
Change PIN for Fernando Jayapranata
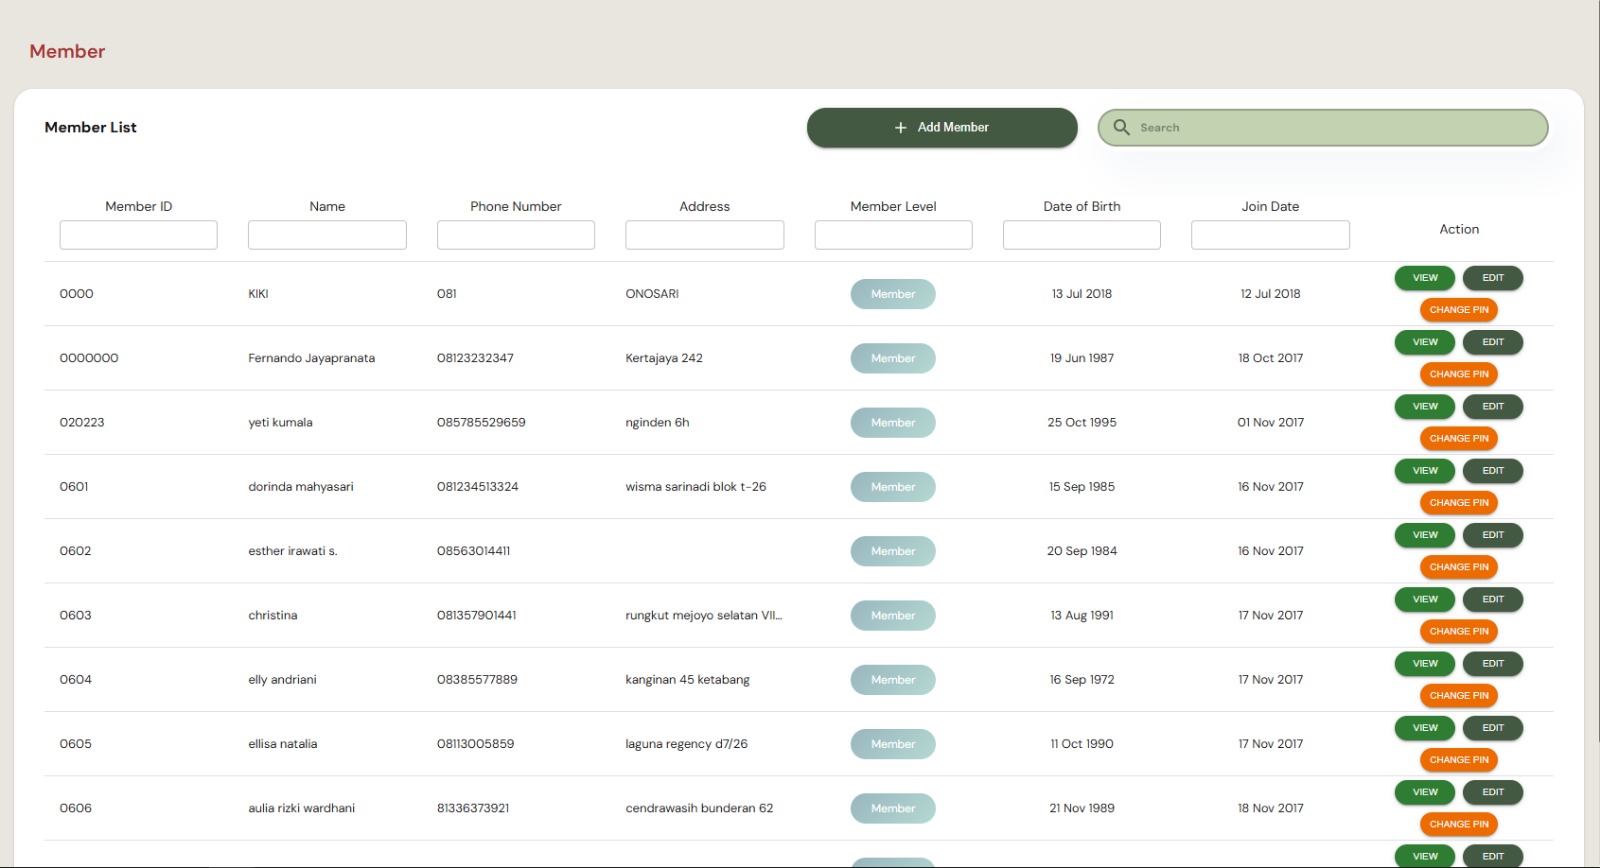click(x=1459, y=374)
